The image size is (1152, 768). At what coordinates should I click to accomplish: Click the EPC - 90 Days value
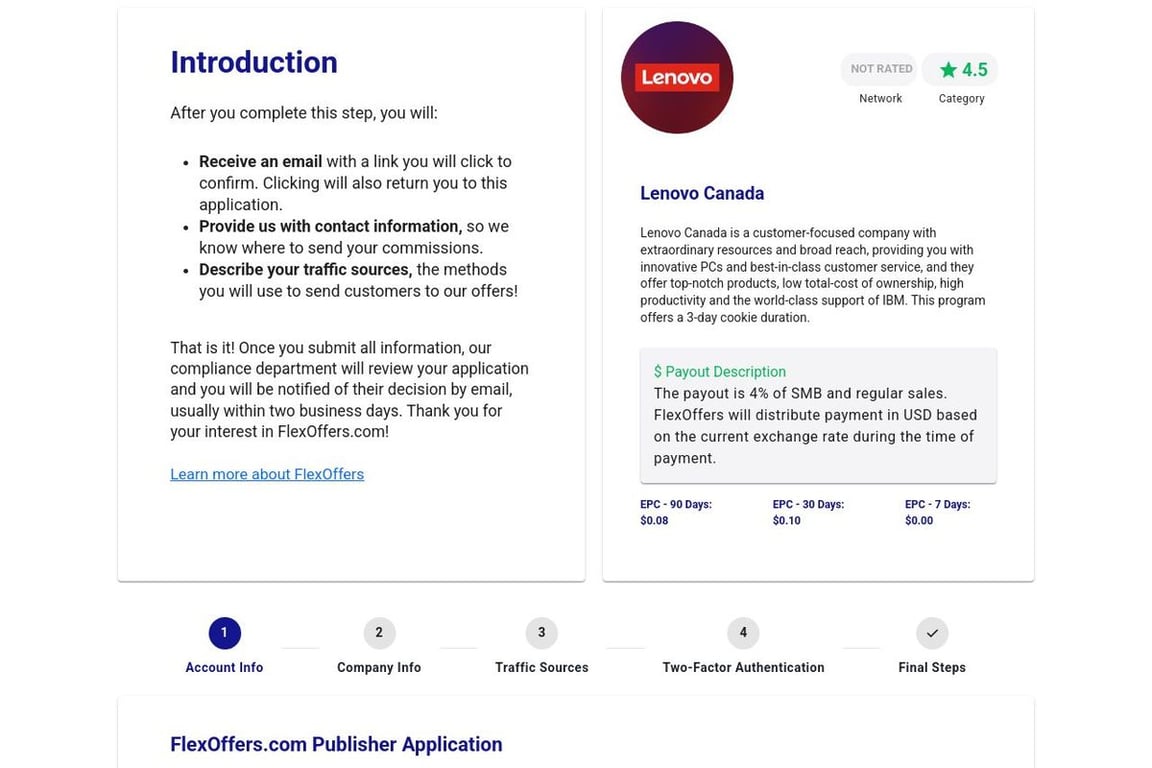654,521
